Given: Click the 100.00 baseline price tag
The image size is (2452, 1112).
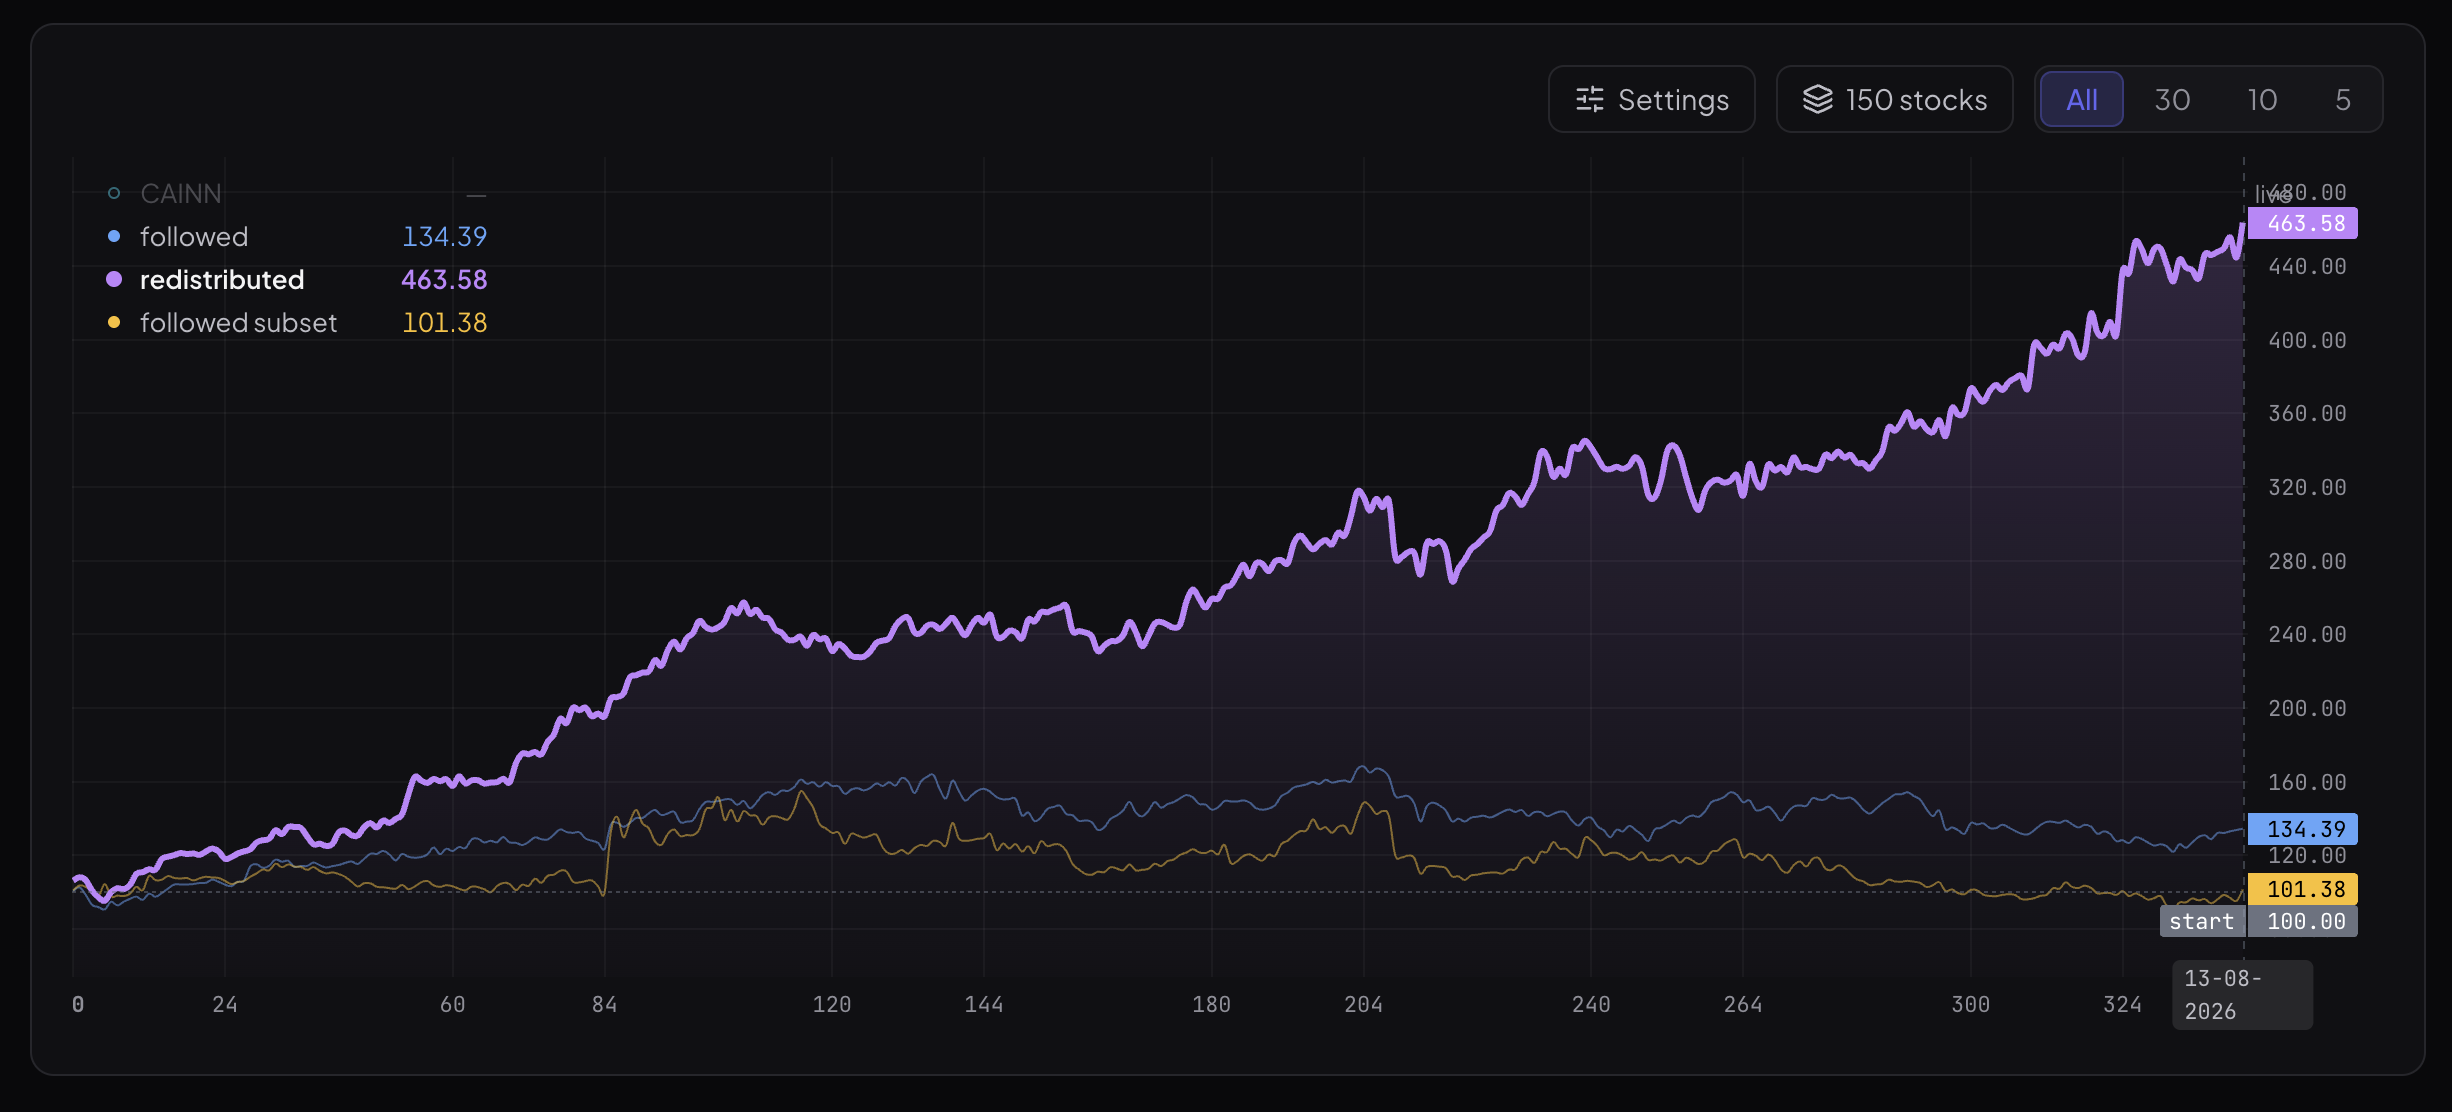Looking at the screenshot, I should [x=2302, y=921].
